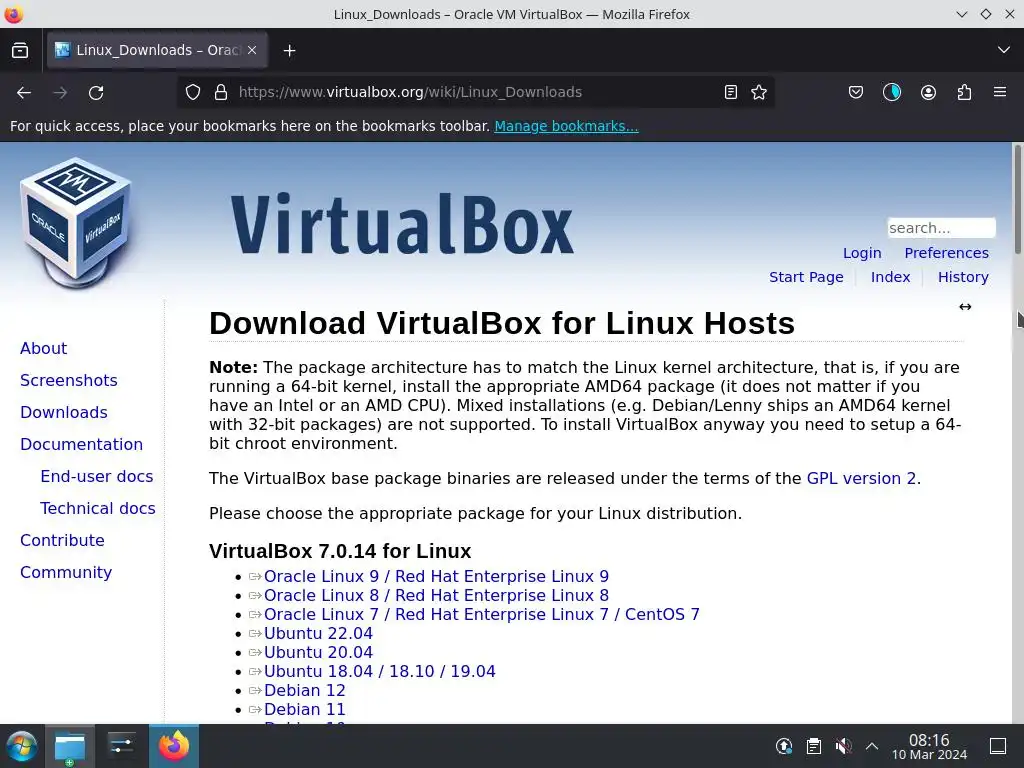Open About in the sidebar

[x=43, y=348]
